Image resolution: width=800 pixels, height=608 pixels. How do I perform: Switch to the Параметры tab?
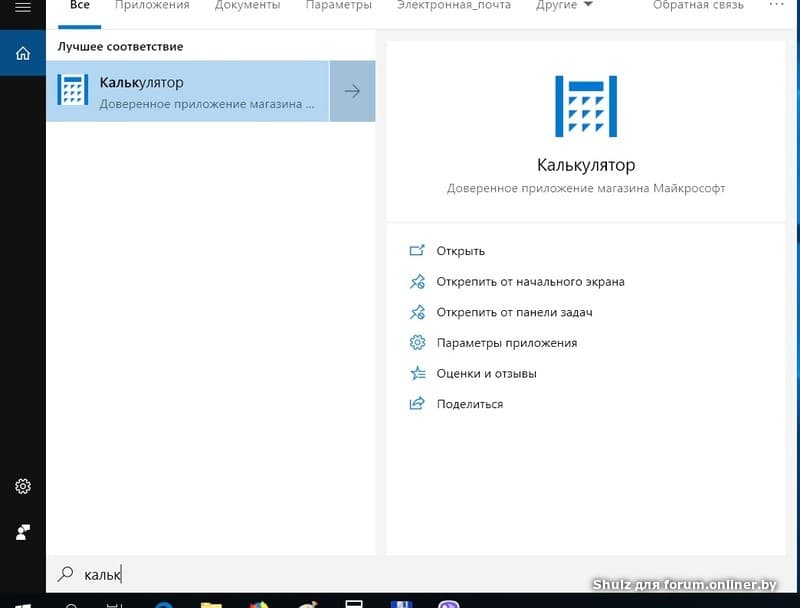tap(339, 5)
